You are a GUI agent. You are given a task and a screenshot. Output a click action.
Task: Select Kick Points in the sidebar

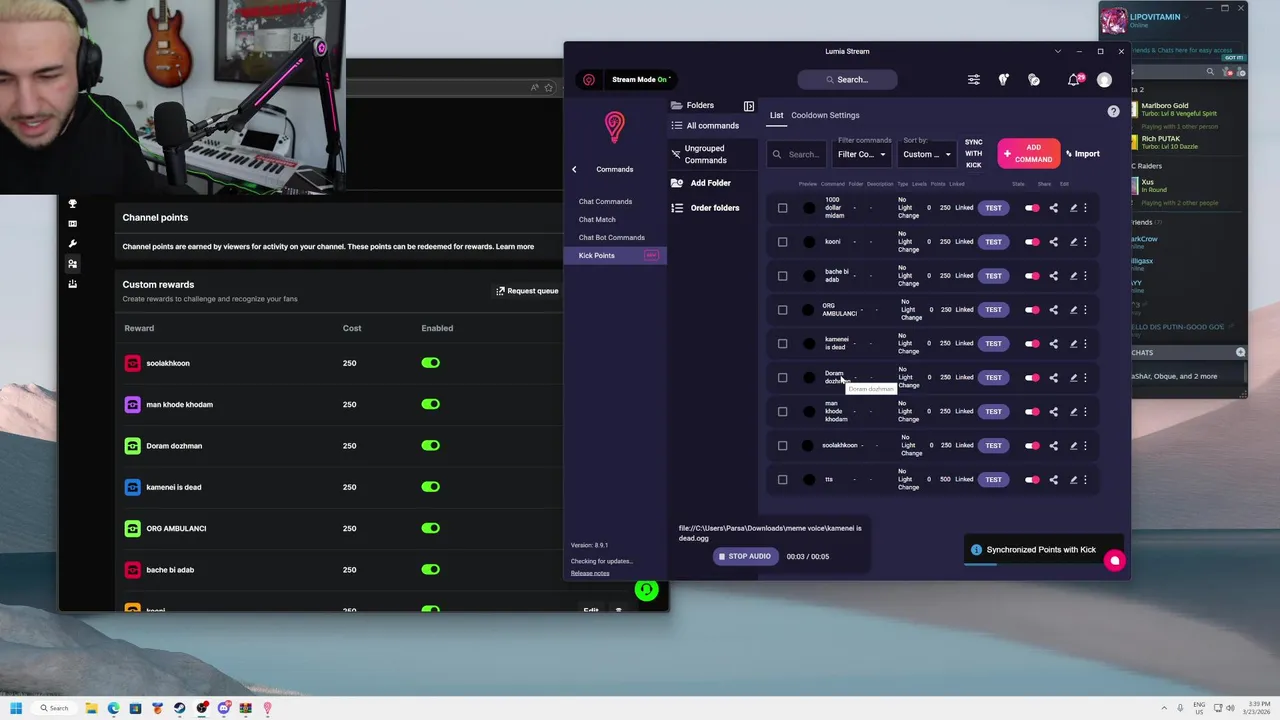tap(613, 256)
